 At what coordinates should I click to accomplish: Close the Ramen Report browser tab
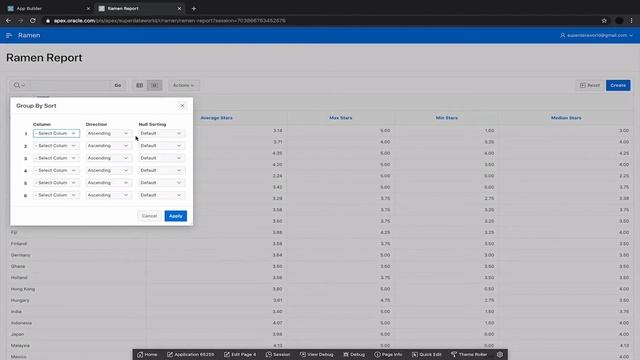pos(179,9)
